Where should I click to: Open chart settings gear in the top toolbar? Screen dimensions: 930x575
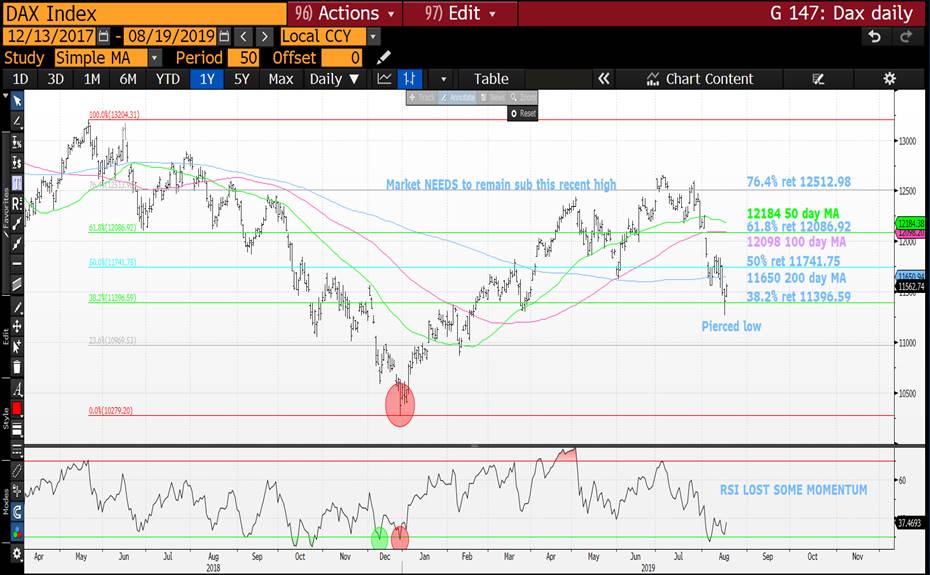889,79
